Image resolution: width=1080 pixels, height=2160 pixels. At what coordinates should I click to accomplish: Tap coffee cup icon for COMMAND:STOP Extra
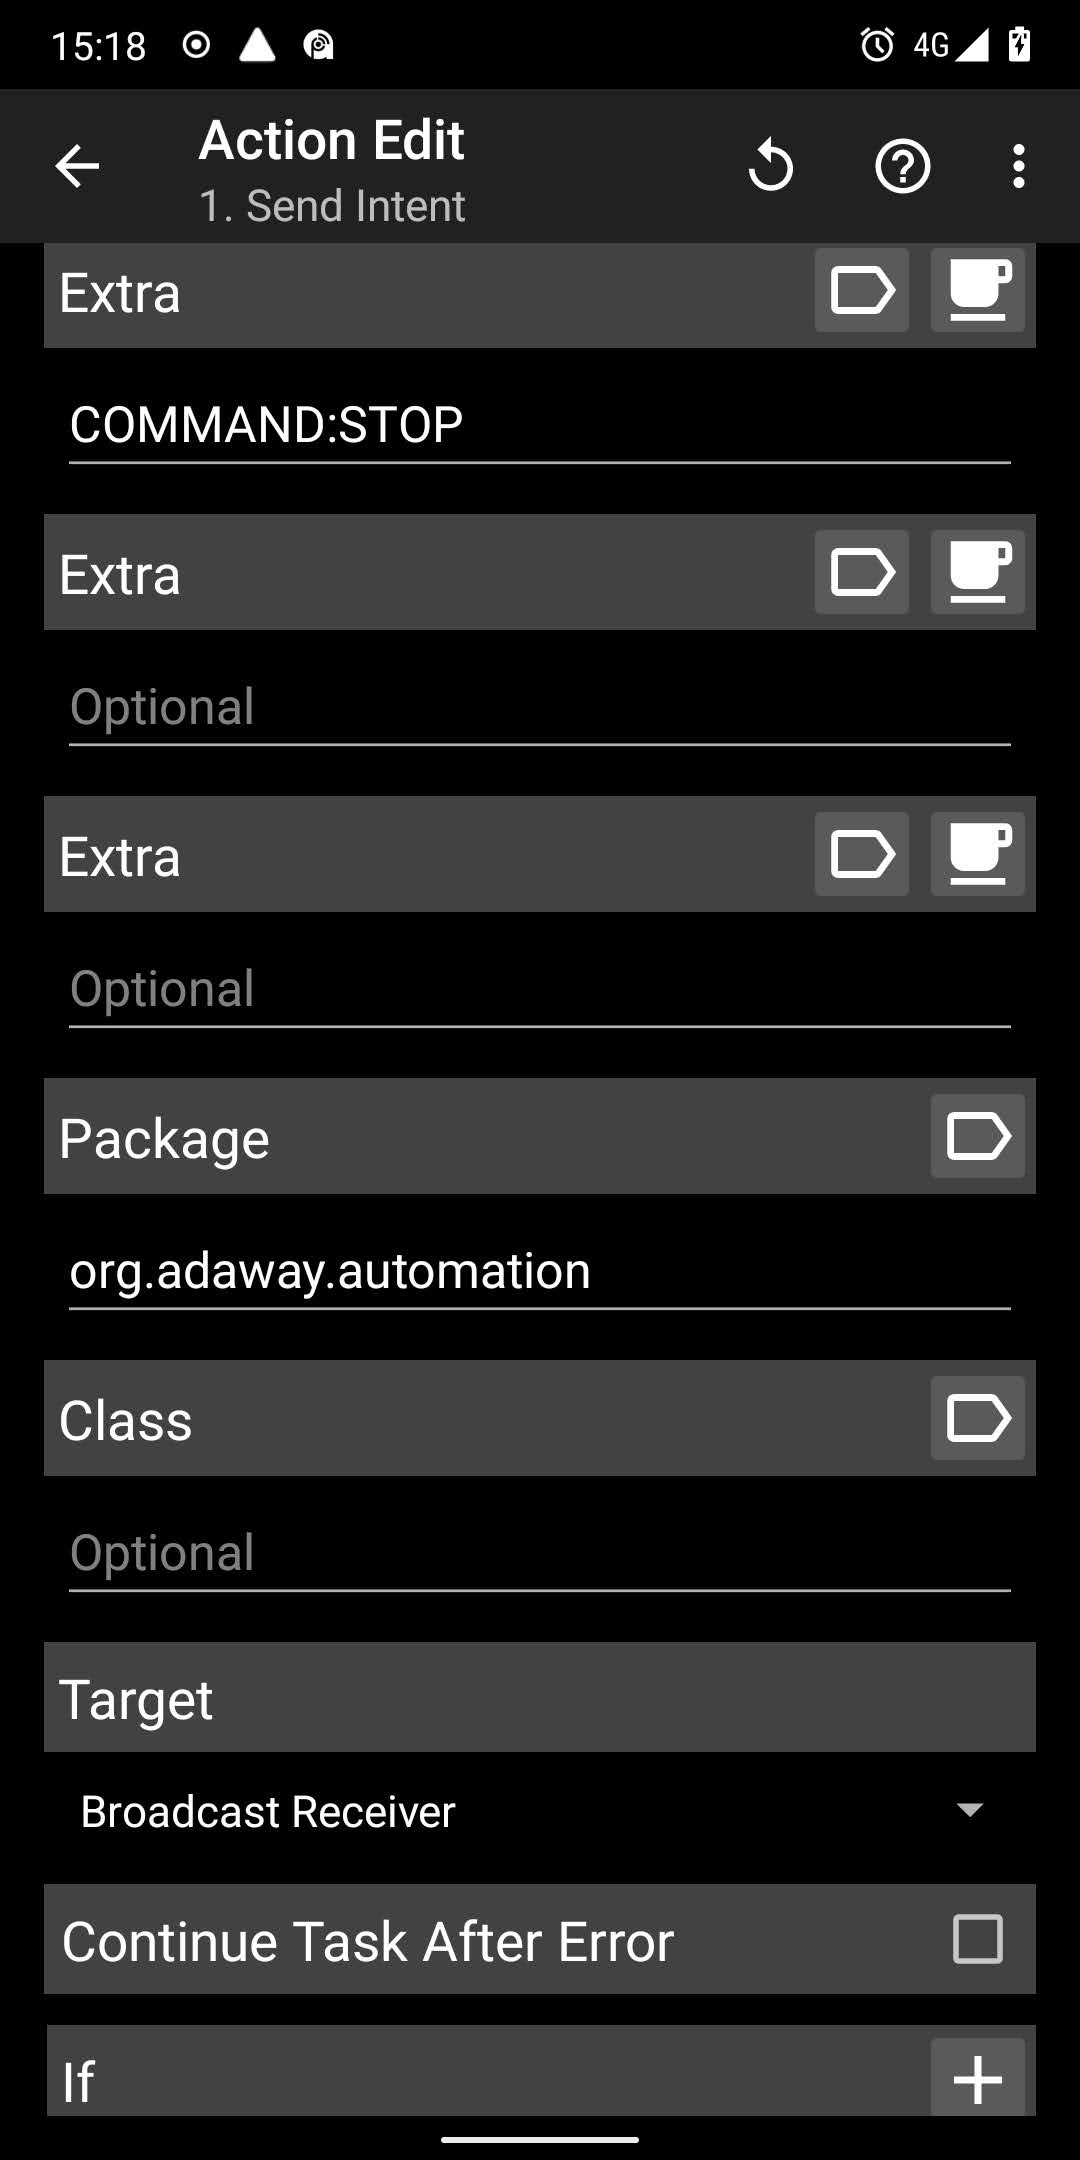pyautogui.click(x=977, y=291)
